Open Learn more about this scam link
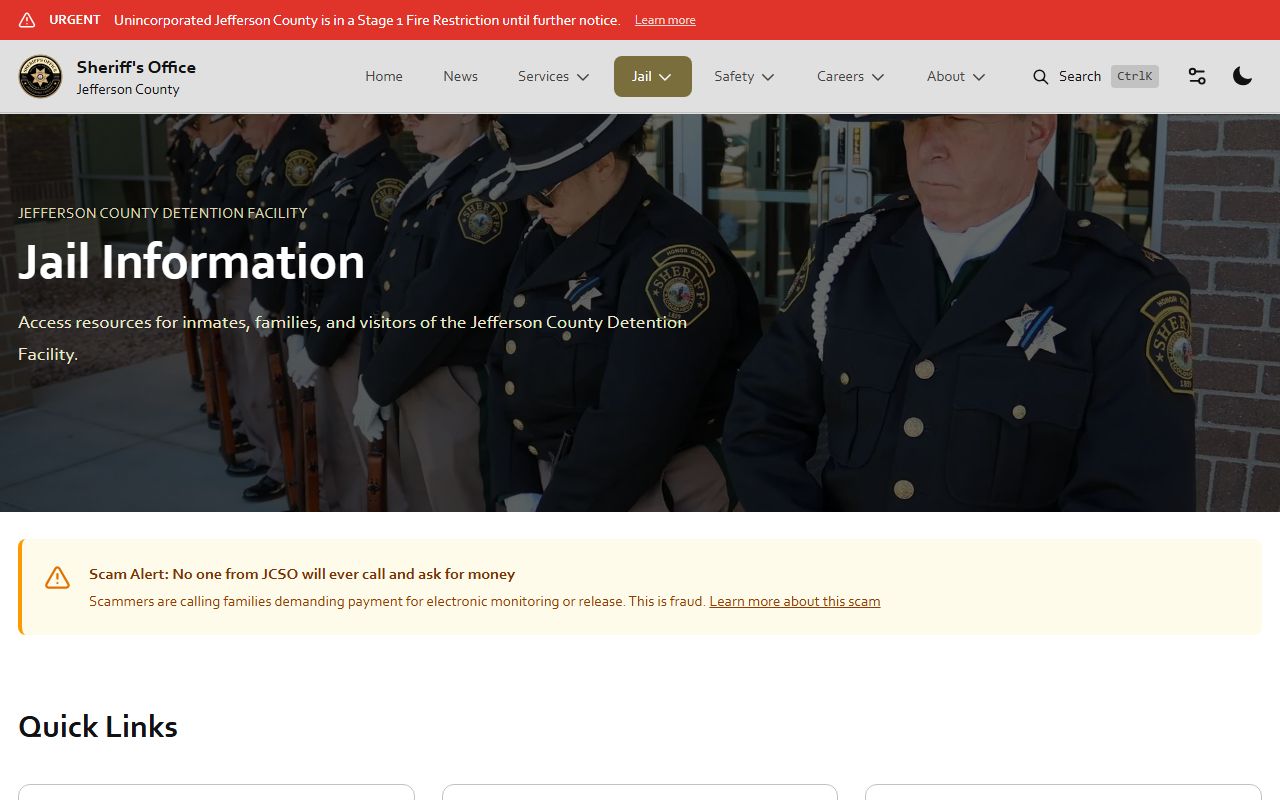The height and width of the screenshot is (800, 1280). pyautogui.click(x=795, y=601)
